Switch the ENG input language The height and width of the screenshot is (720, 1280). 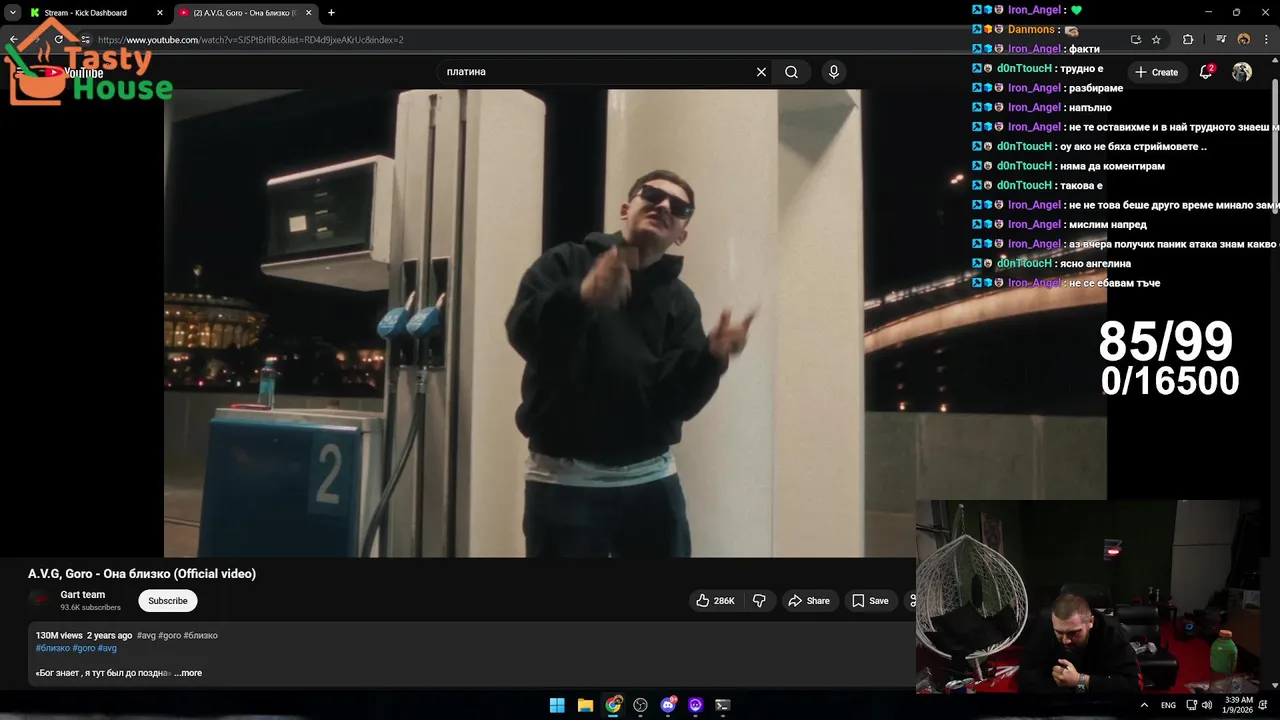coord(1168,705)
